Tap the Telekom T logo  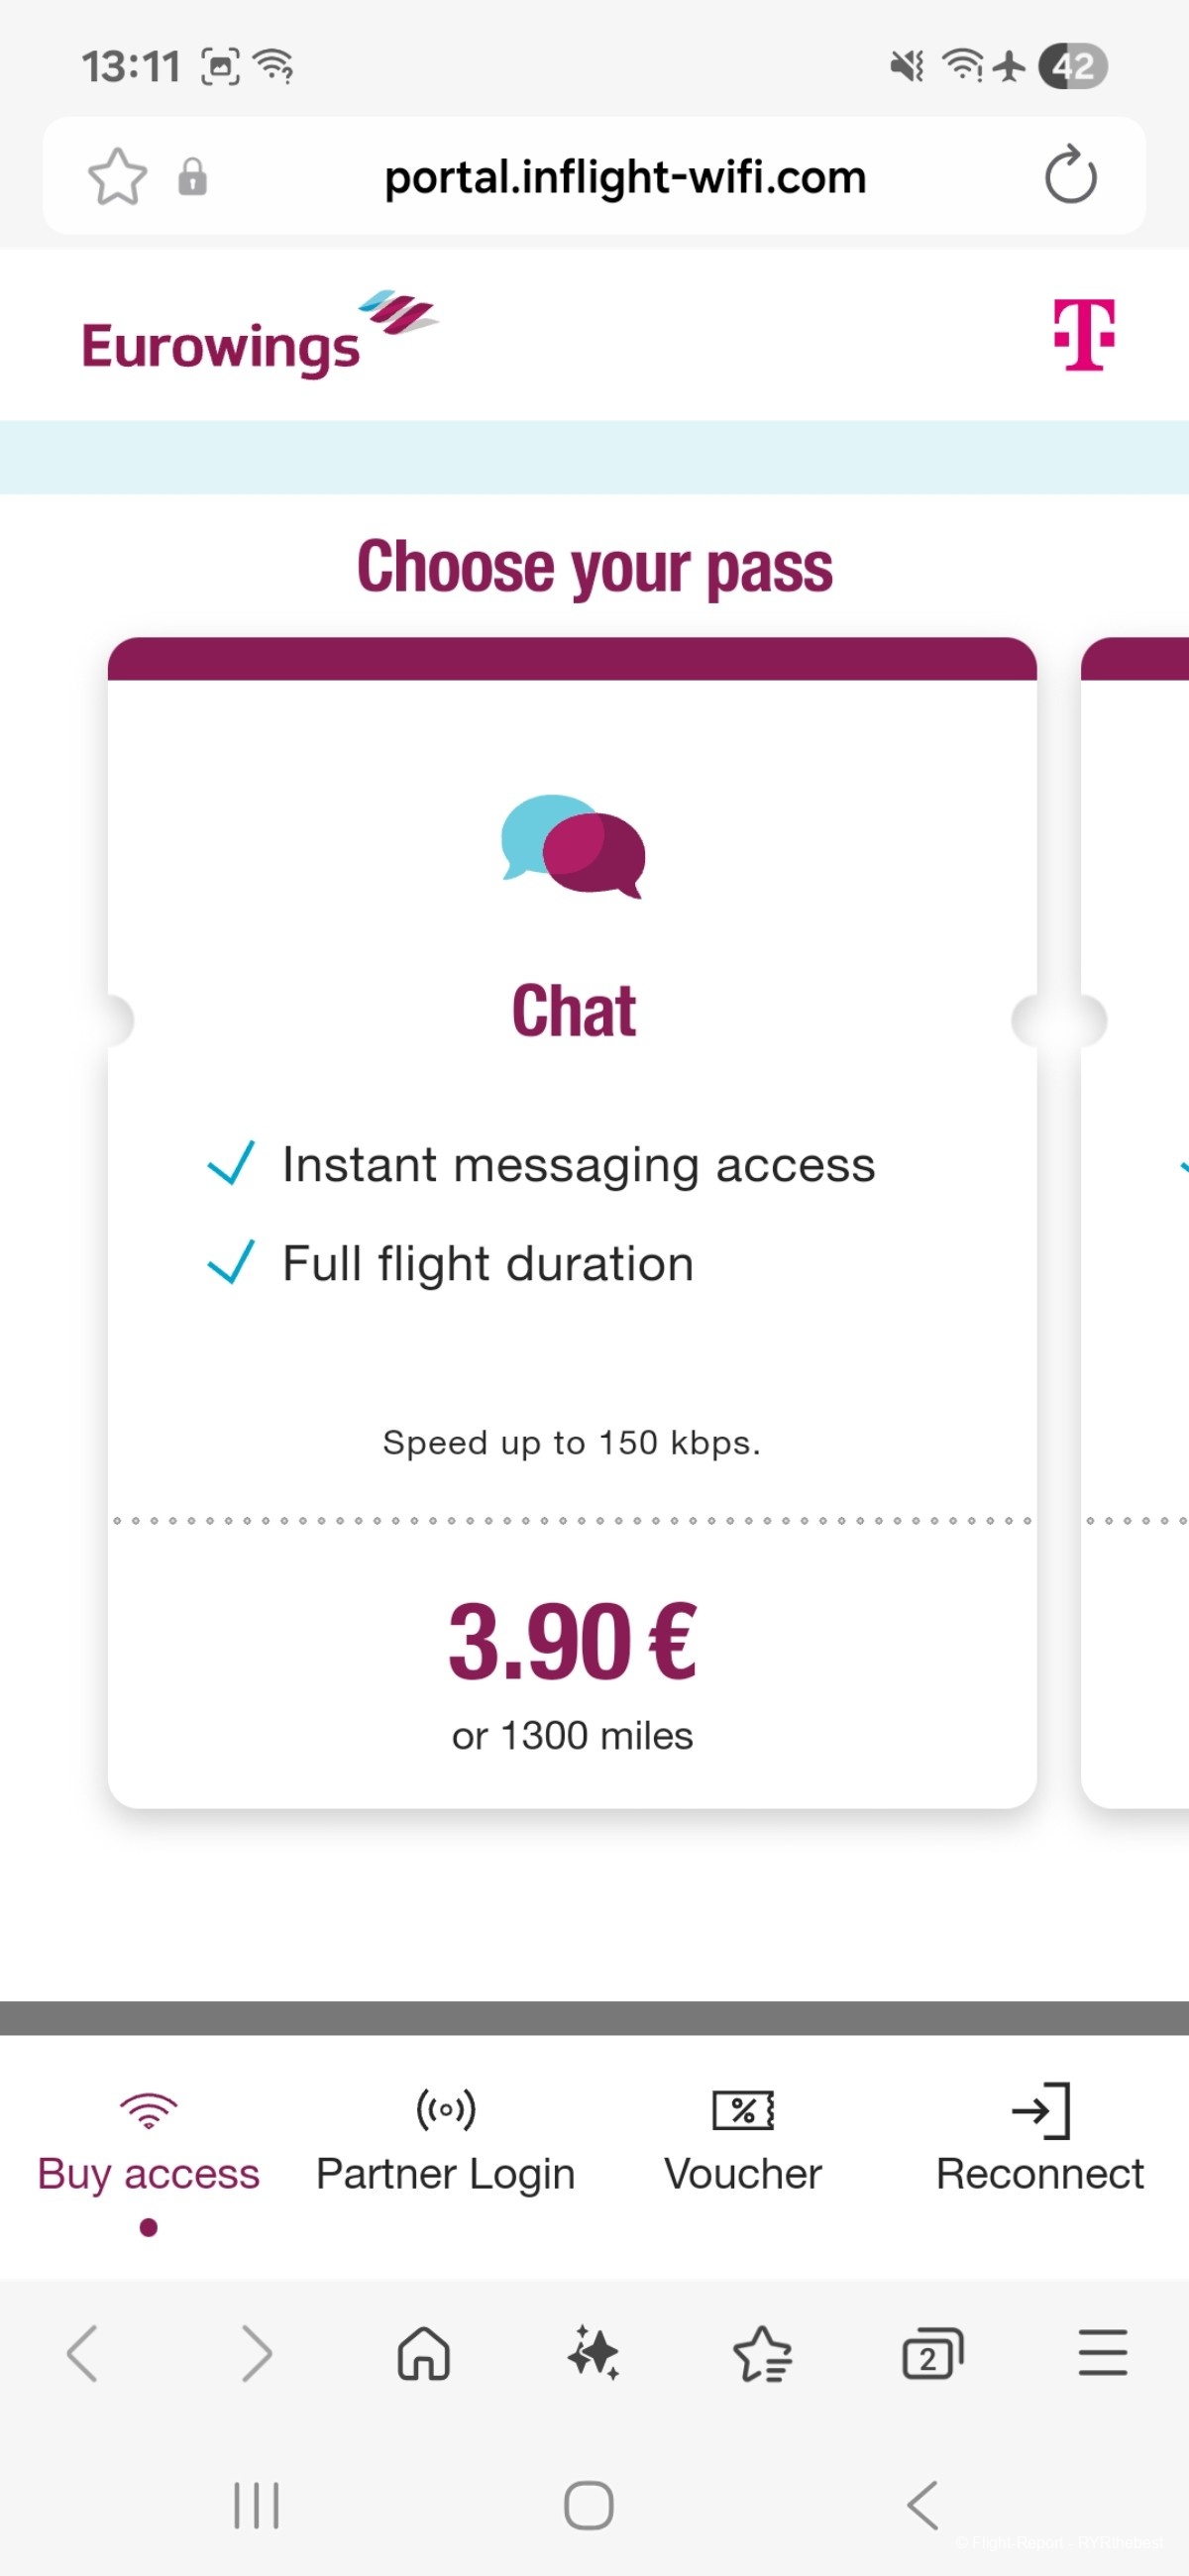click(x=1084, y=335)
